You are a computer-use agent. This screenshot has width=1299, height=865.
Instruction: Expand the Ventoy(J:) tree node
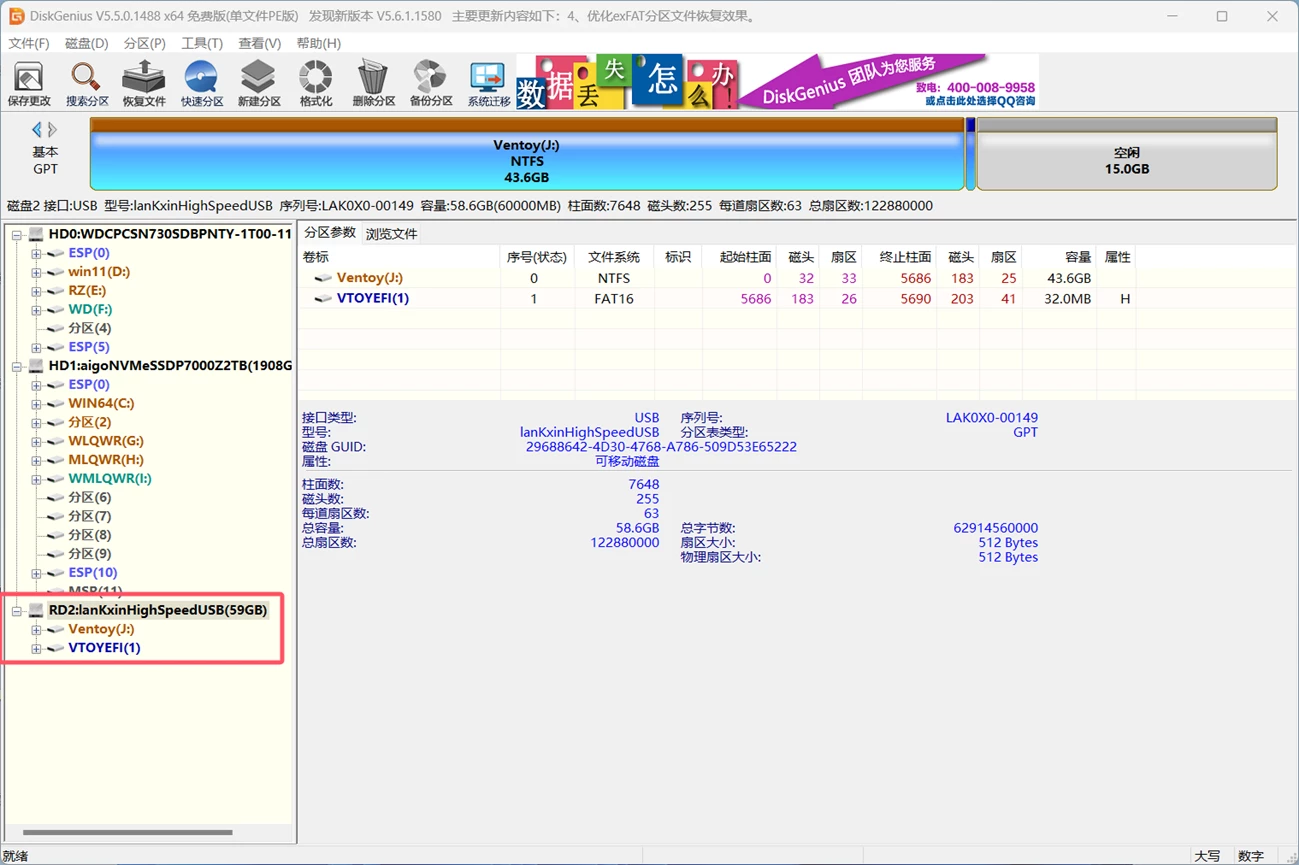tap(36, 630)
